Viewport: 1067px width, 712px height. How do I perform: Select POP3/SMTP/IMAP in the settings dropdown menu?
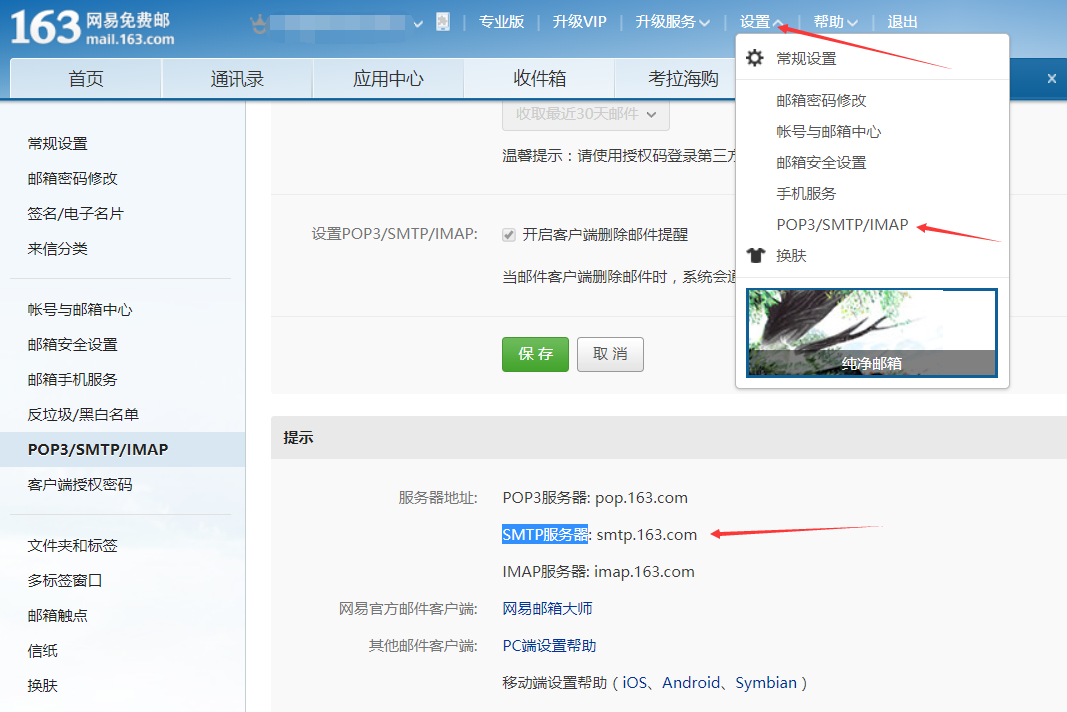tap(842, 225)
